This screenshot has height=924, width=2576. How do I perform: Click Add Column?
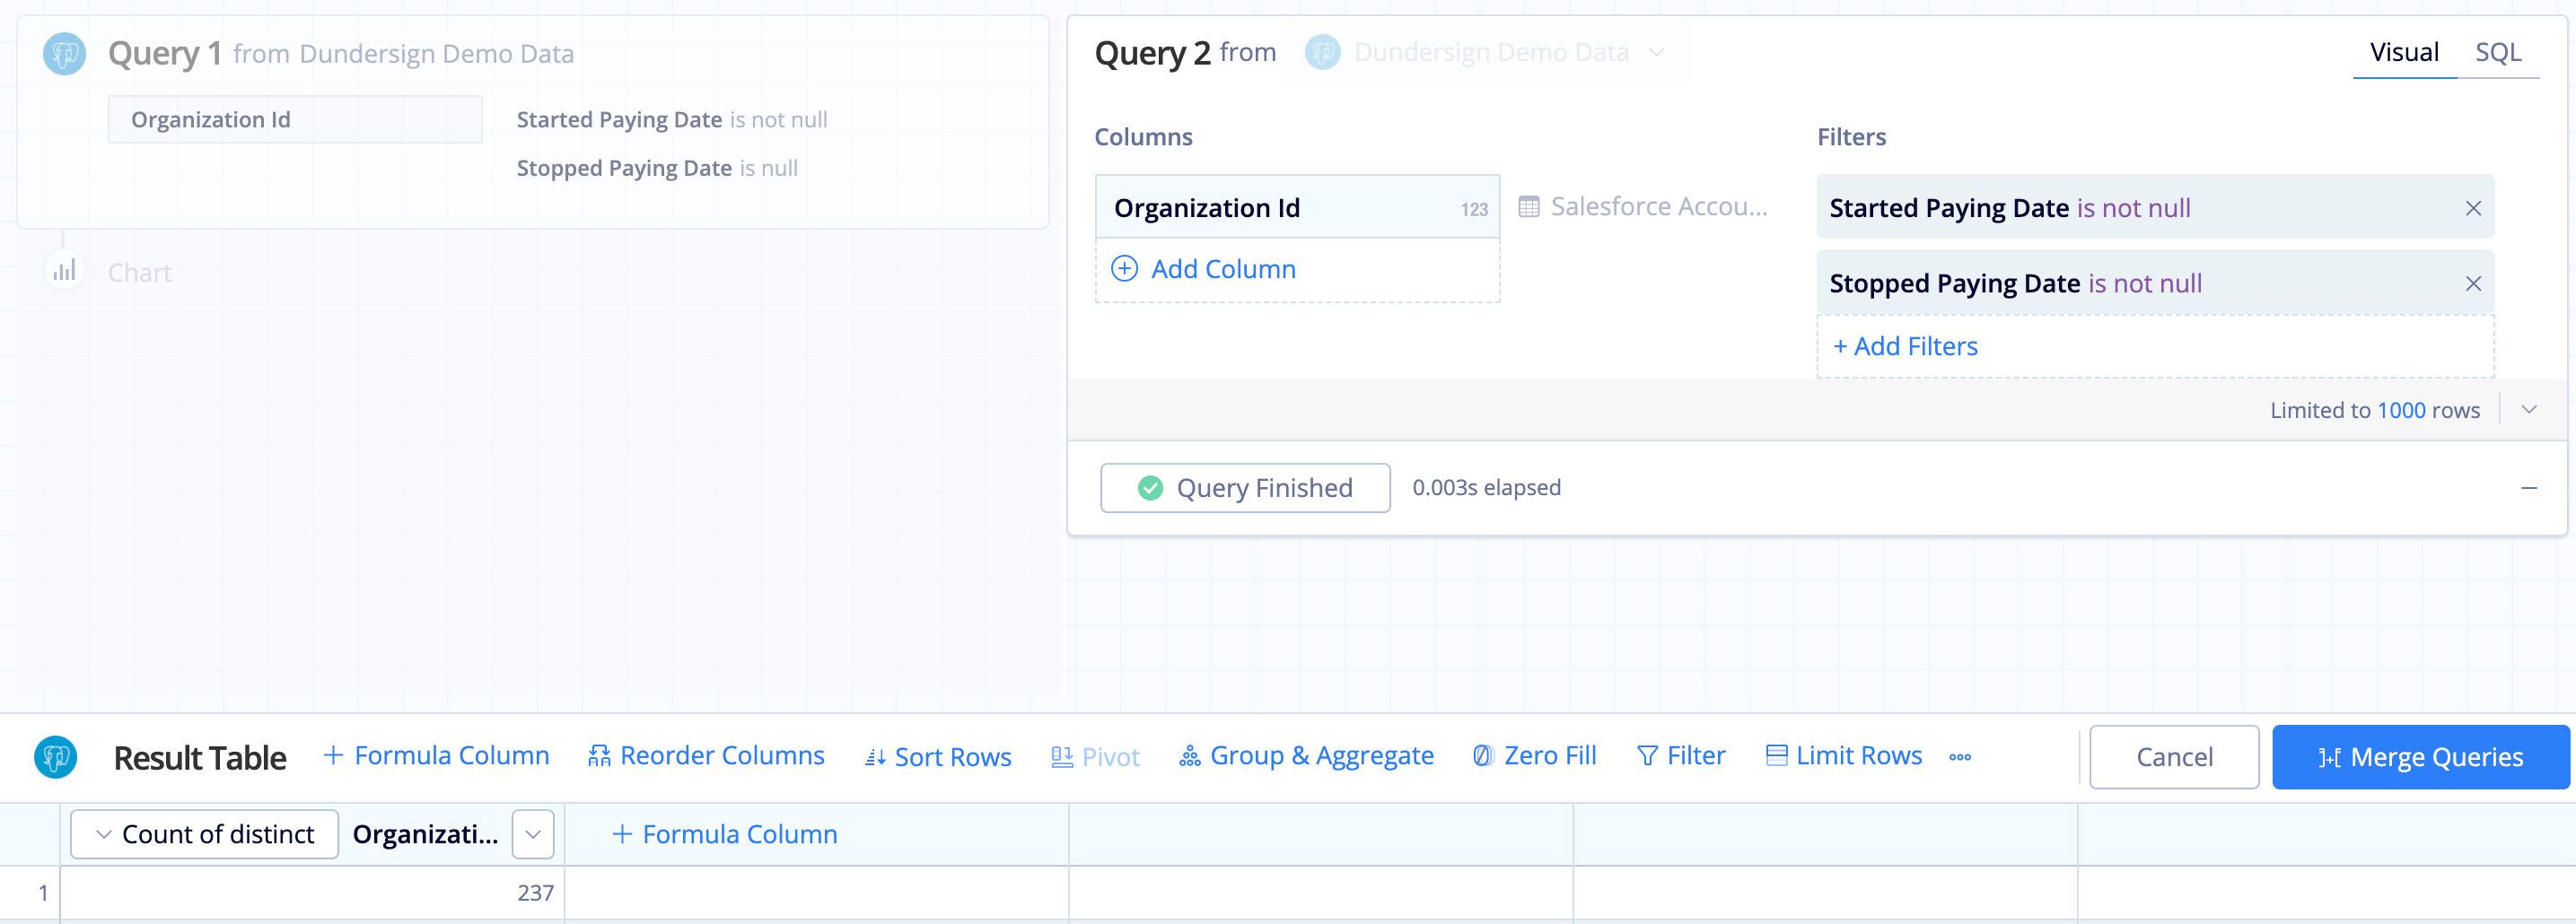1297,269
